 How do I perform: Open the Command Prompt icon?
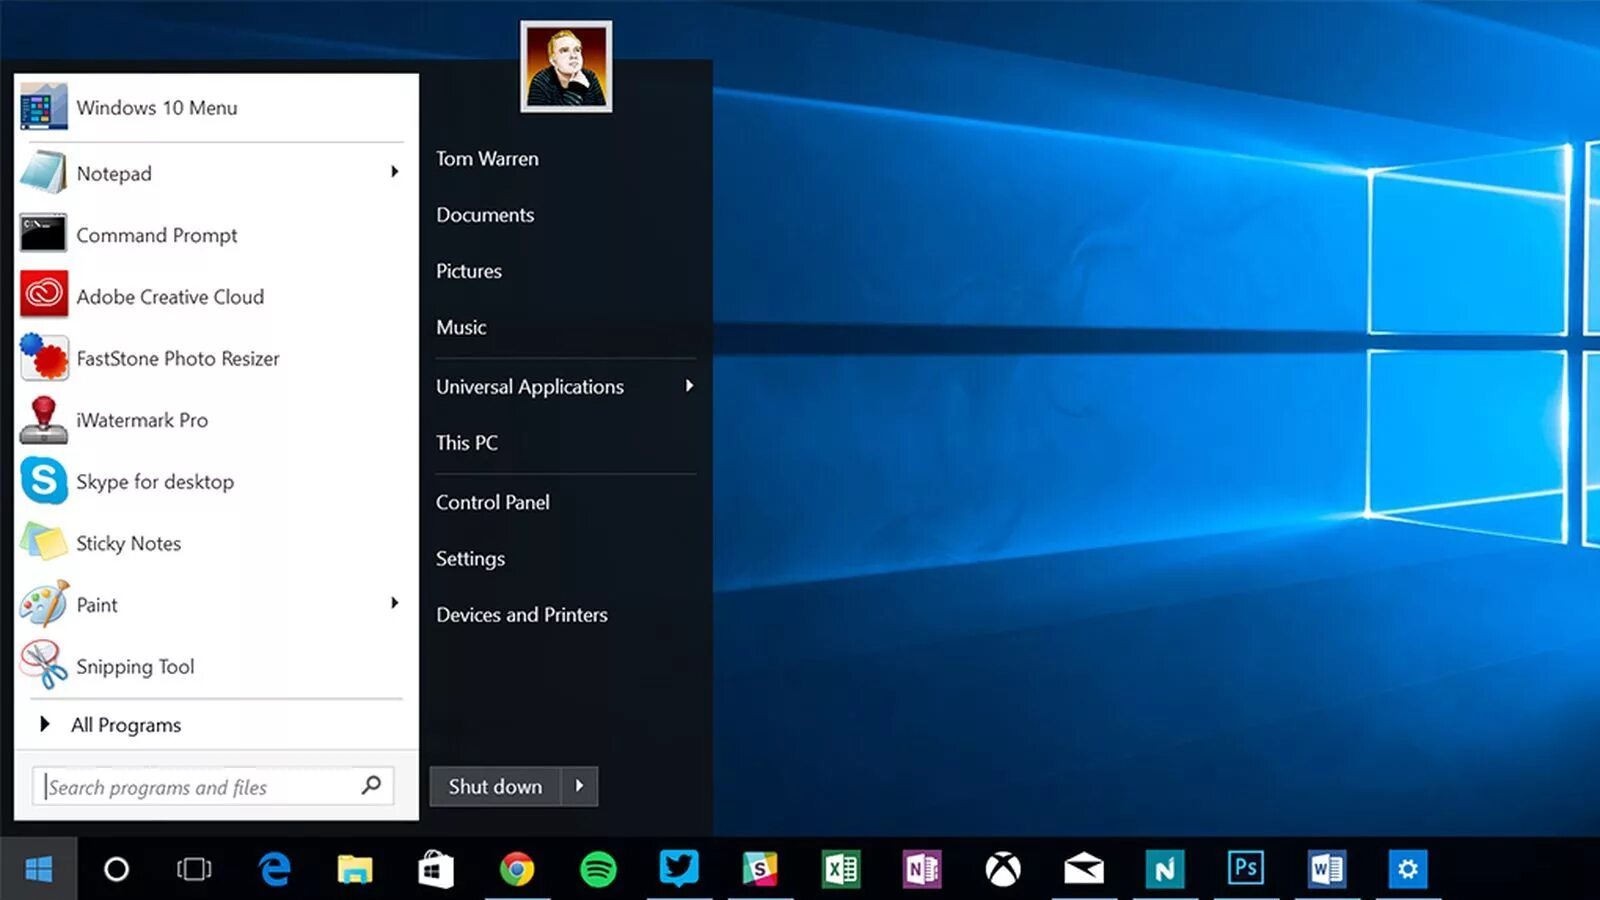(43, 234)
